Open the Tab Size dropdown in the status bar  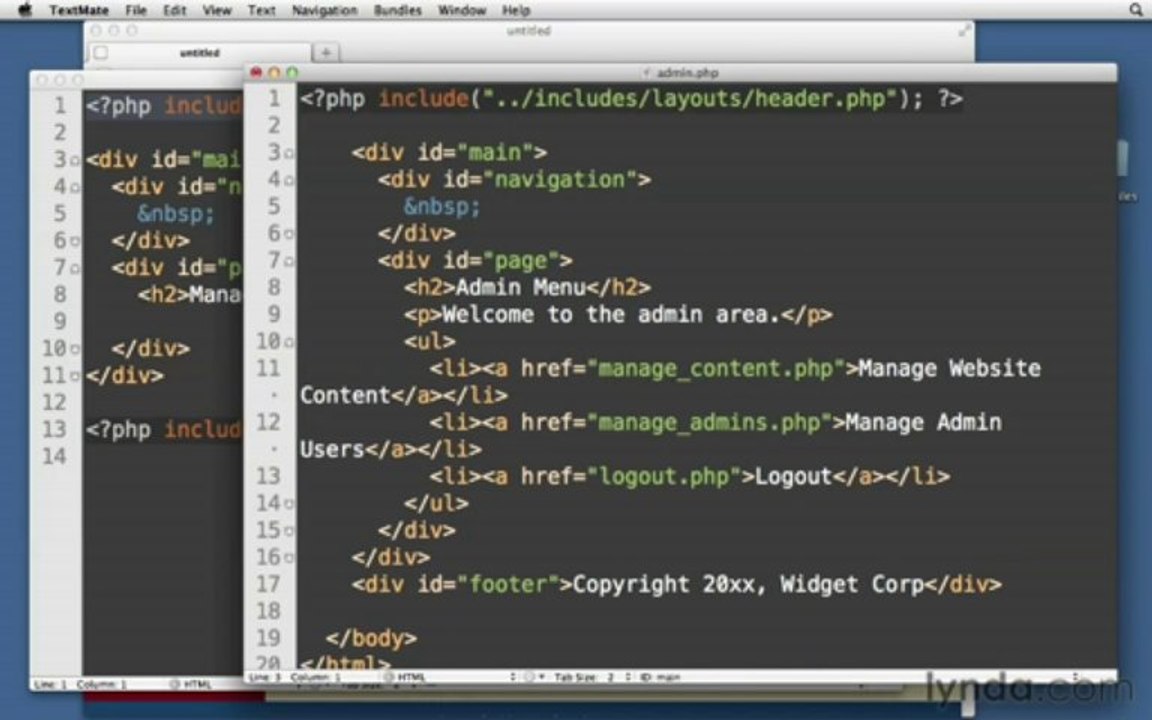tap(591, 677)
